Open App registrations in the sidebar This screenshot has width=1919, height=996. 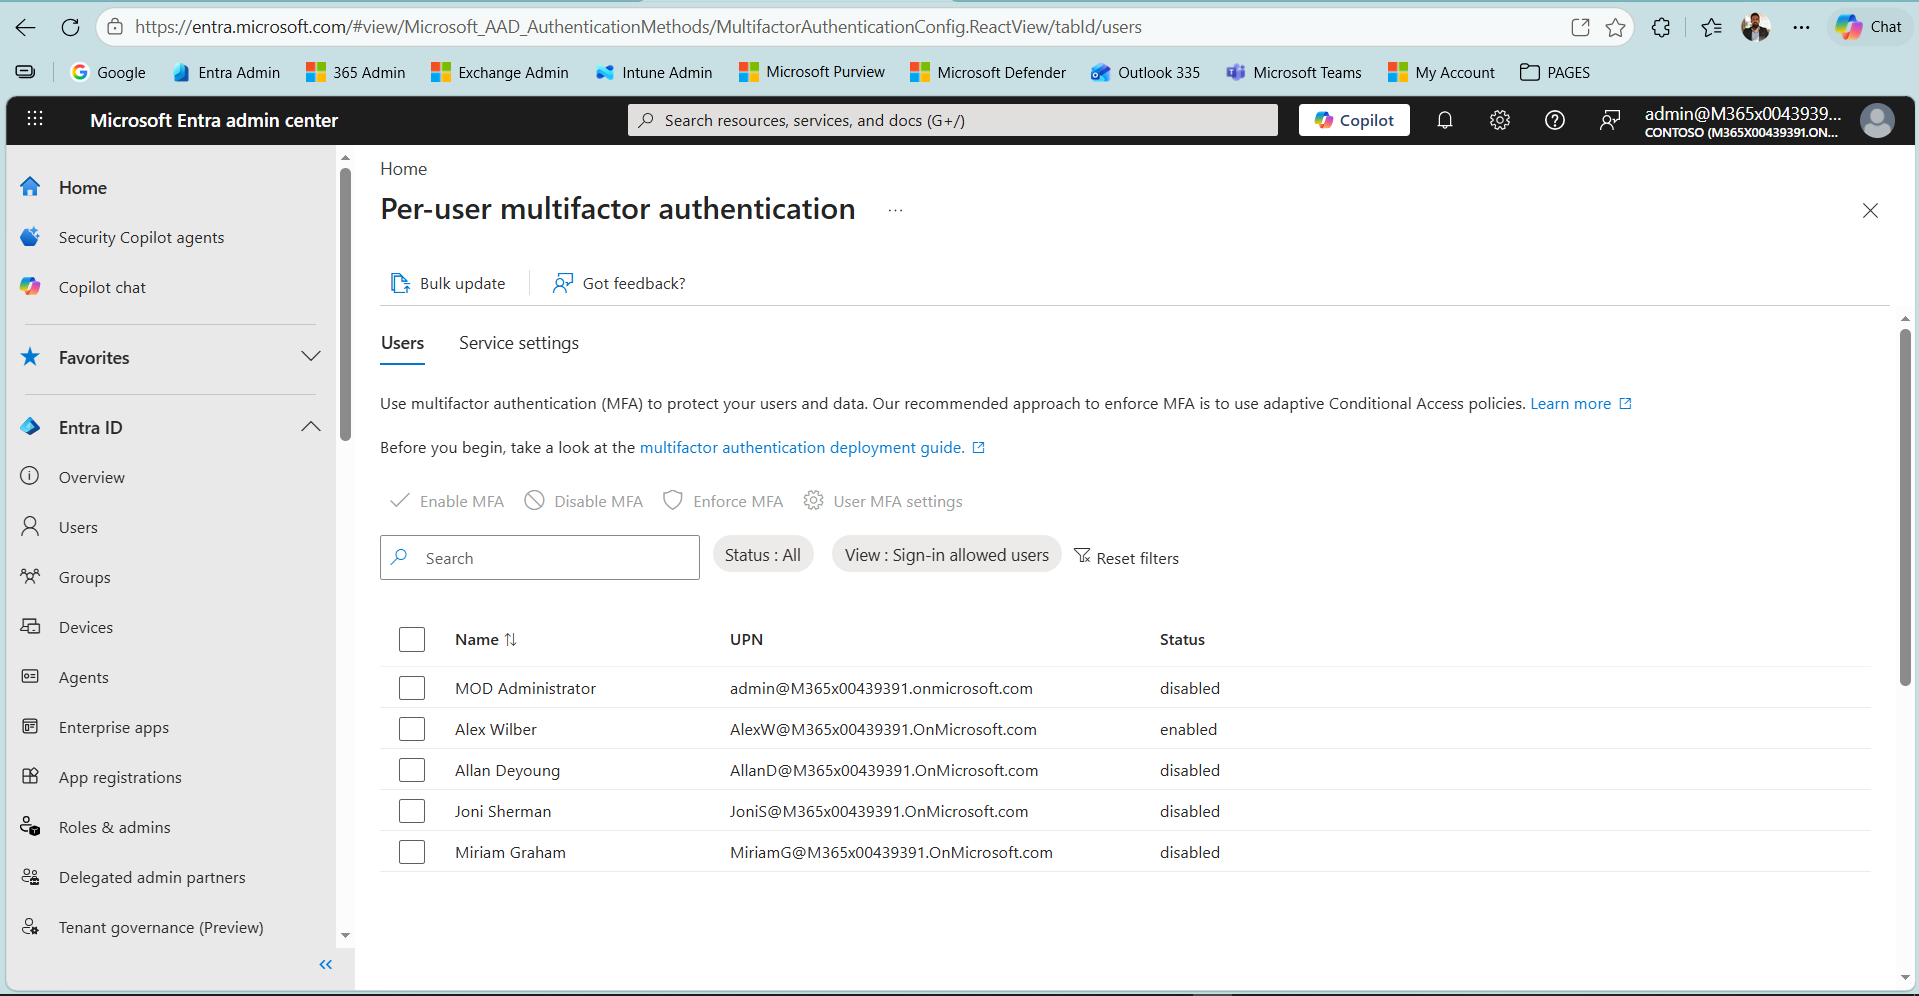click(x=120, y=777)
